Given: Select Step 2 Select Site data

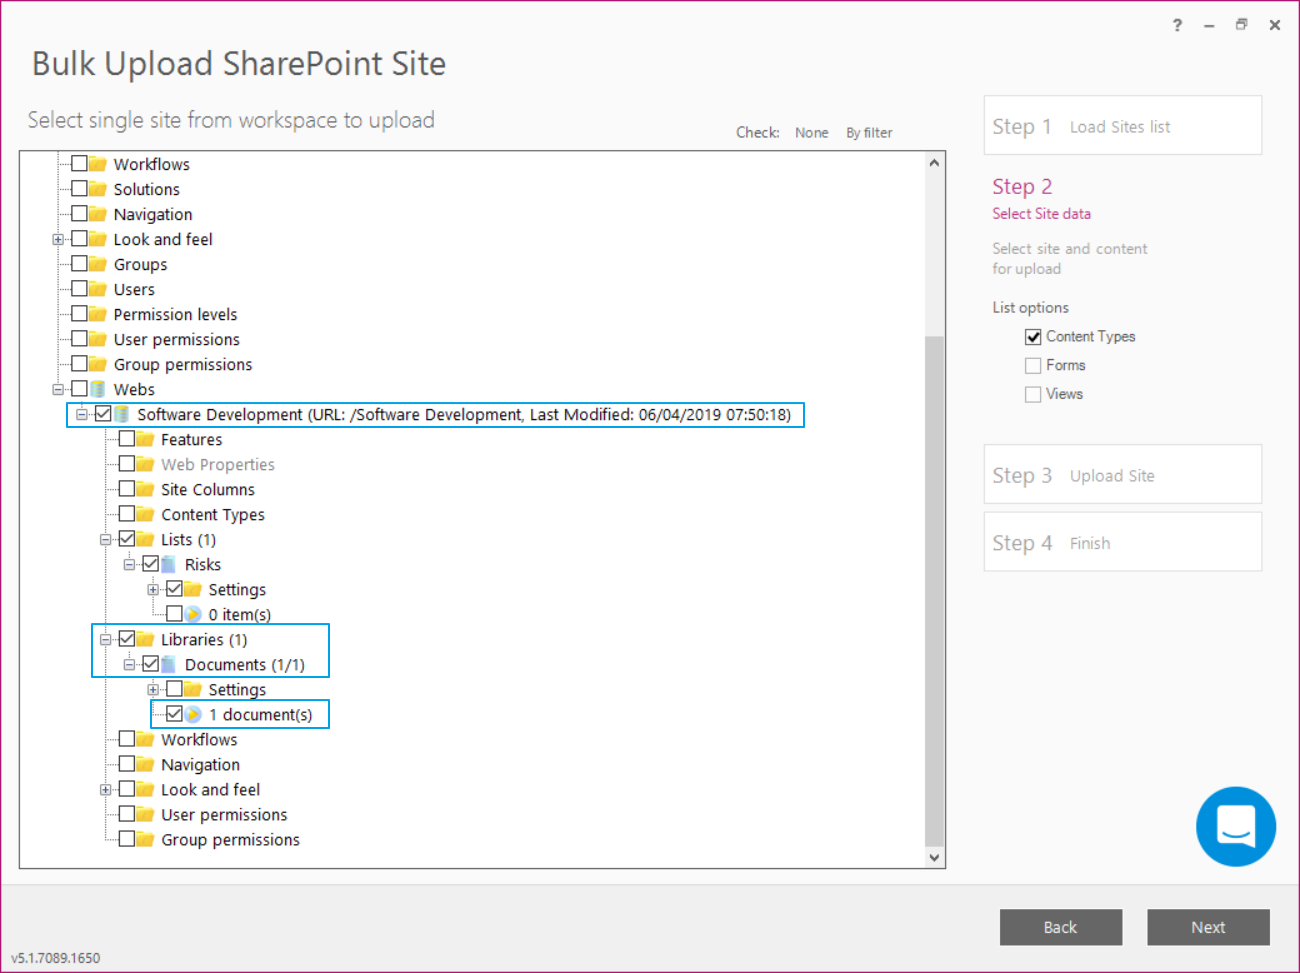Looking at the screenshot, I should click(1041, 199).
